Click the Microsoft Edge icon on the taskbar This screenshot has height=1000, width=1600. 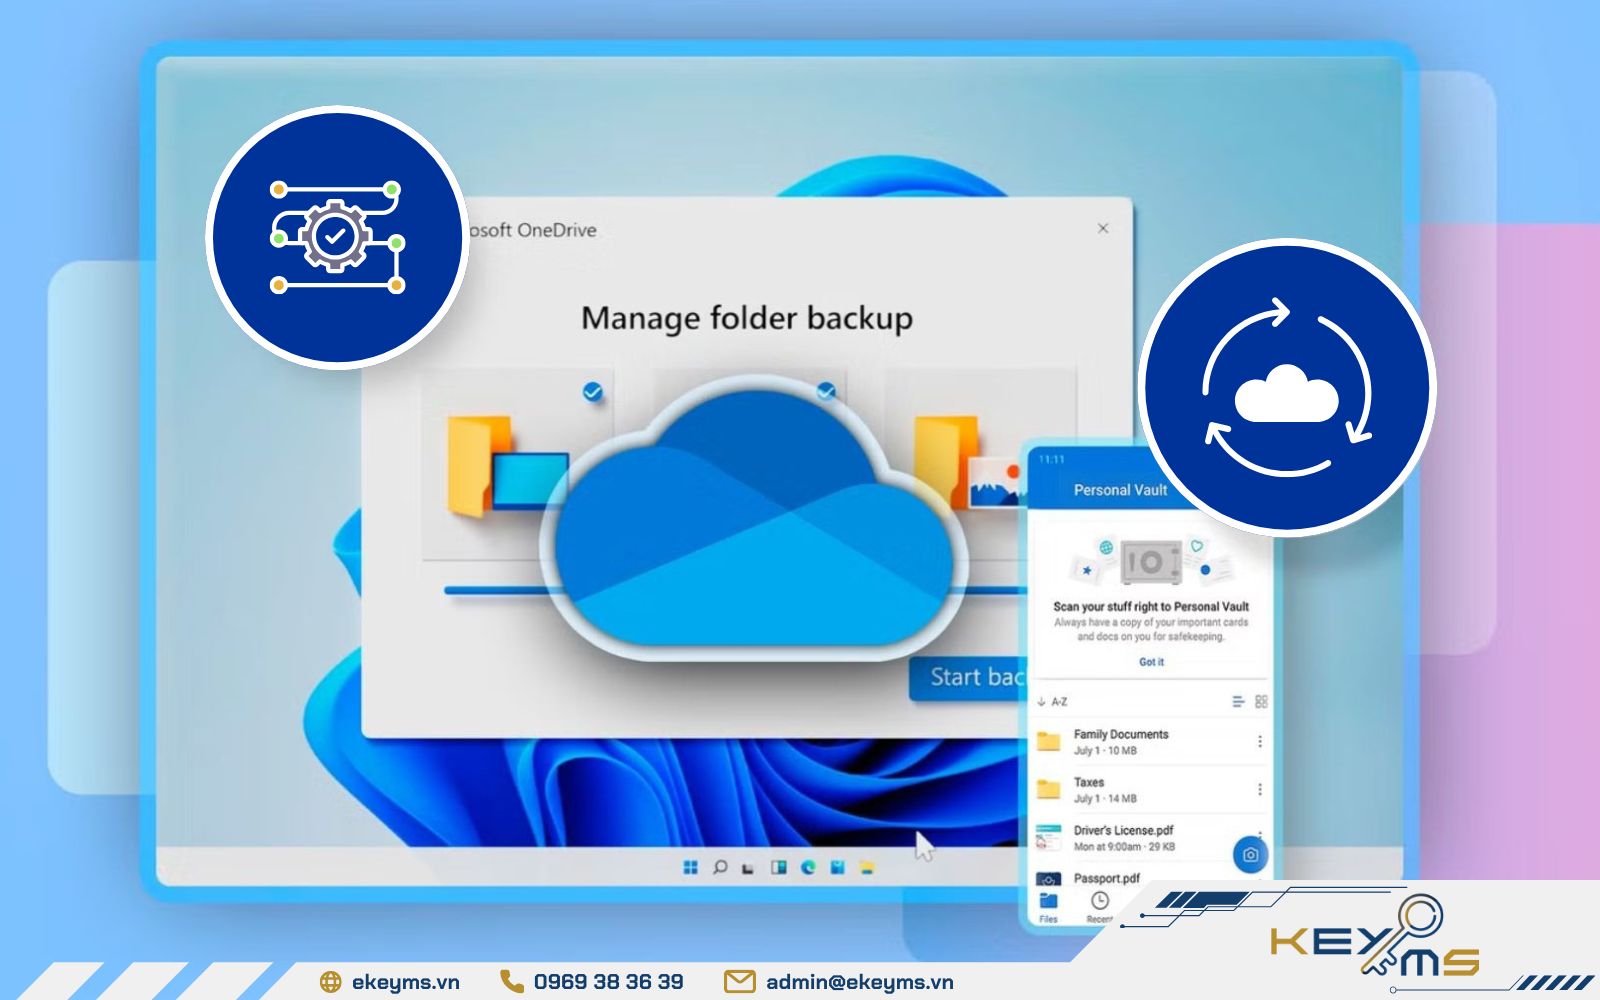click(x=807, y=868)
